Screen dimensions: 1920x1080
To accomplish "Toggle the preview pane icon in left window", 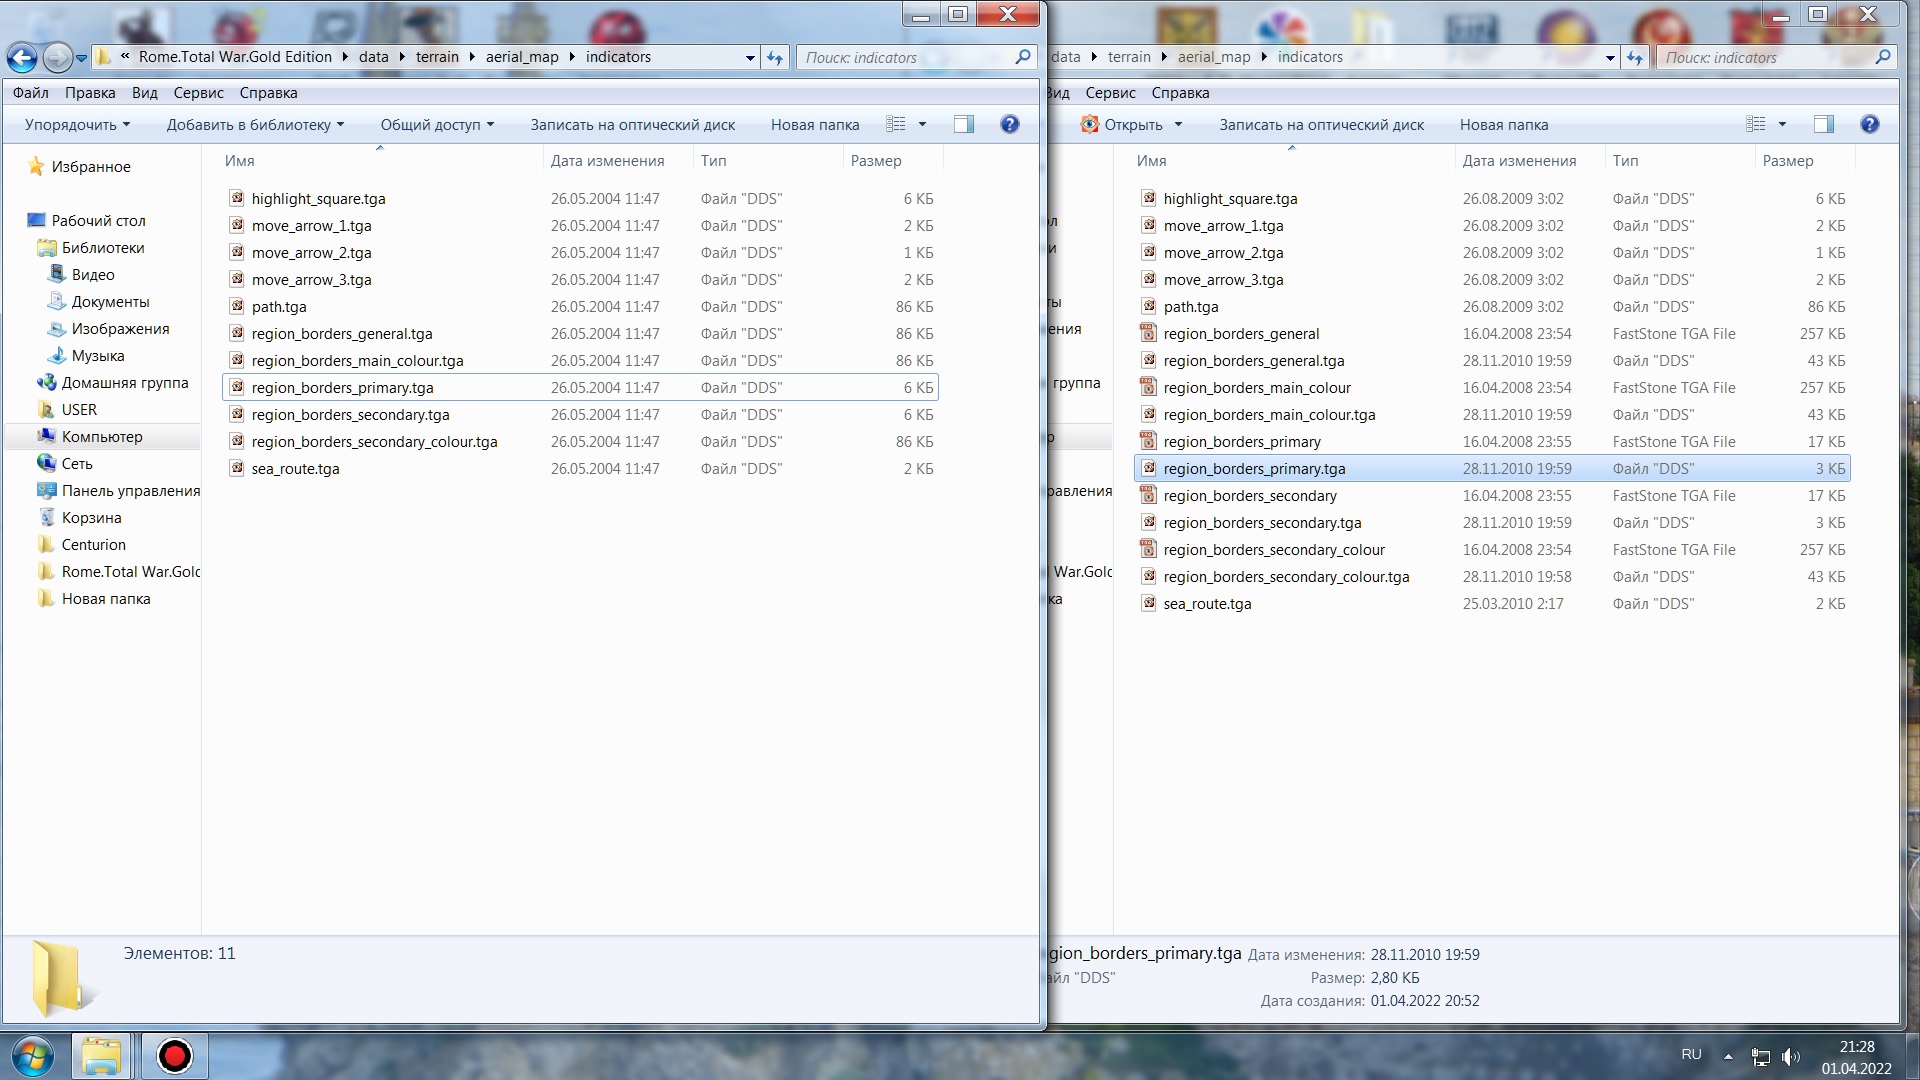I will click(963, 124).
